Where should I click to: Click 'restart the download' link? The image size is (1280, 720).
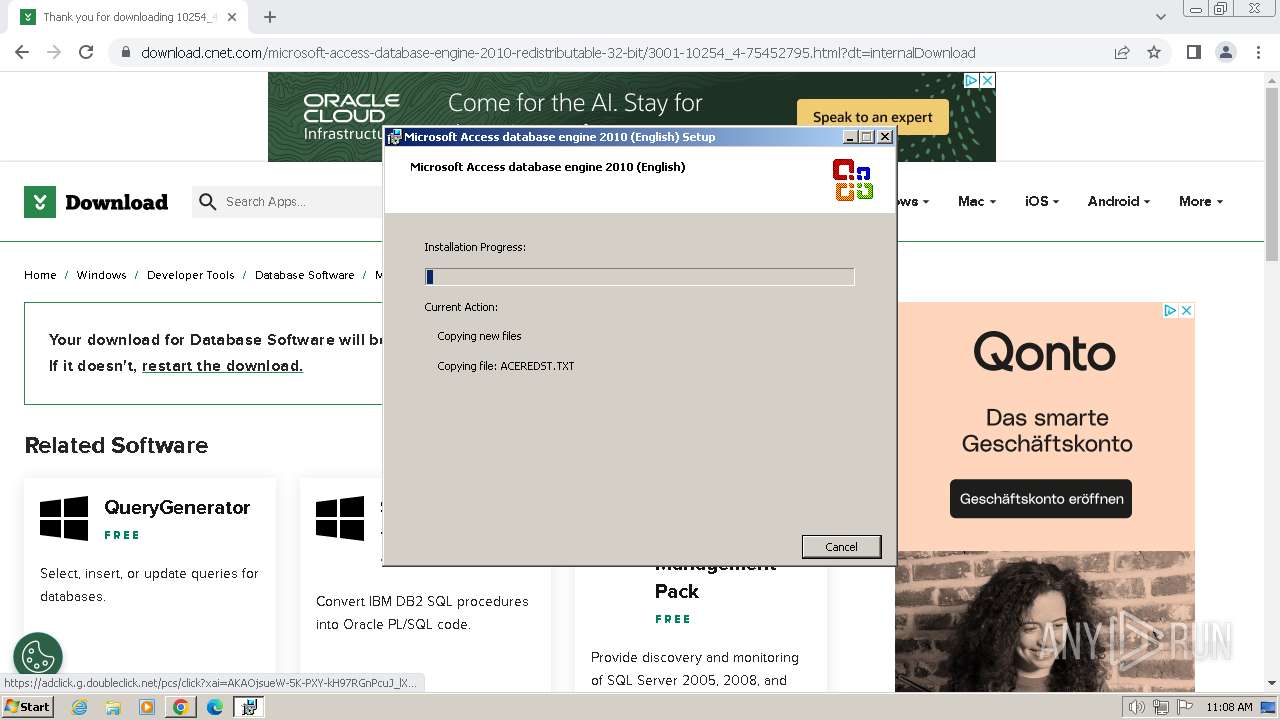[x=222, y=366]
